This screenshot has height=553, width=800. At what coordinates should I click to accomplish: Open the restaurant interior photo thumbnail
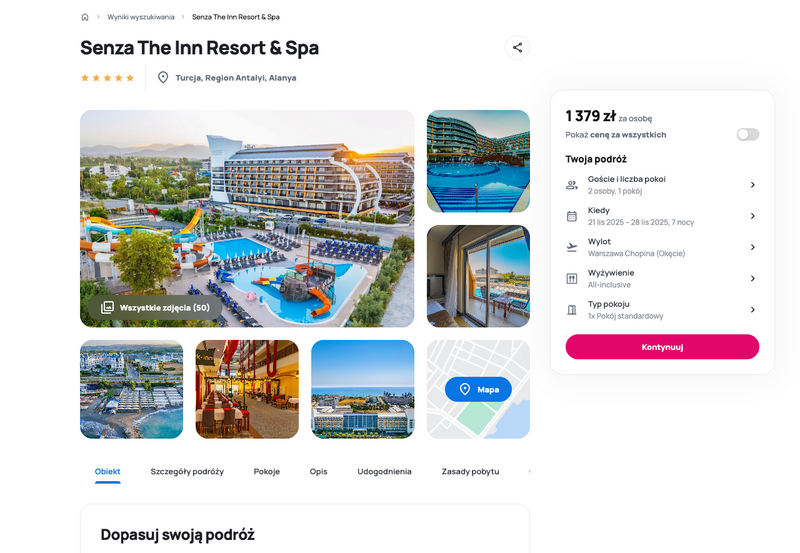pyautogui.click(x=247, y=389)
